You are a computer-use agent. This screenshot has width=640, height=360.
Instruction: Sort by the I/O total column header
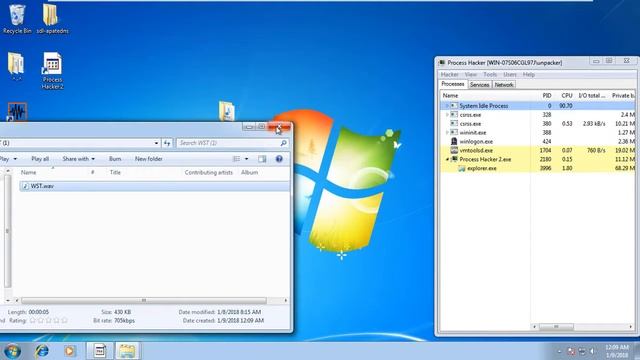click(x=592, y=96)
